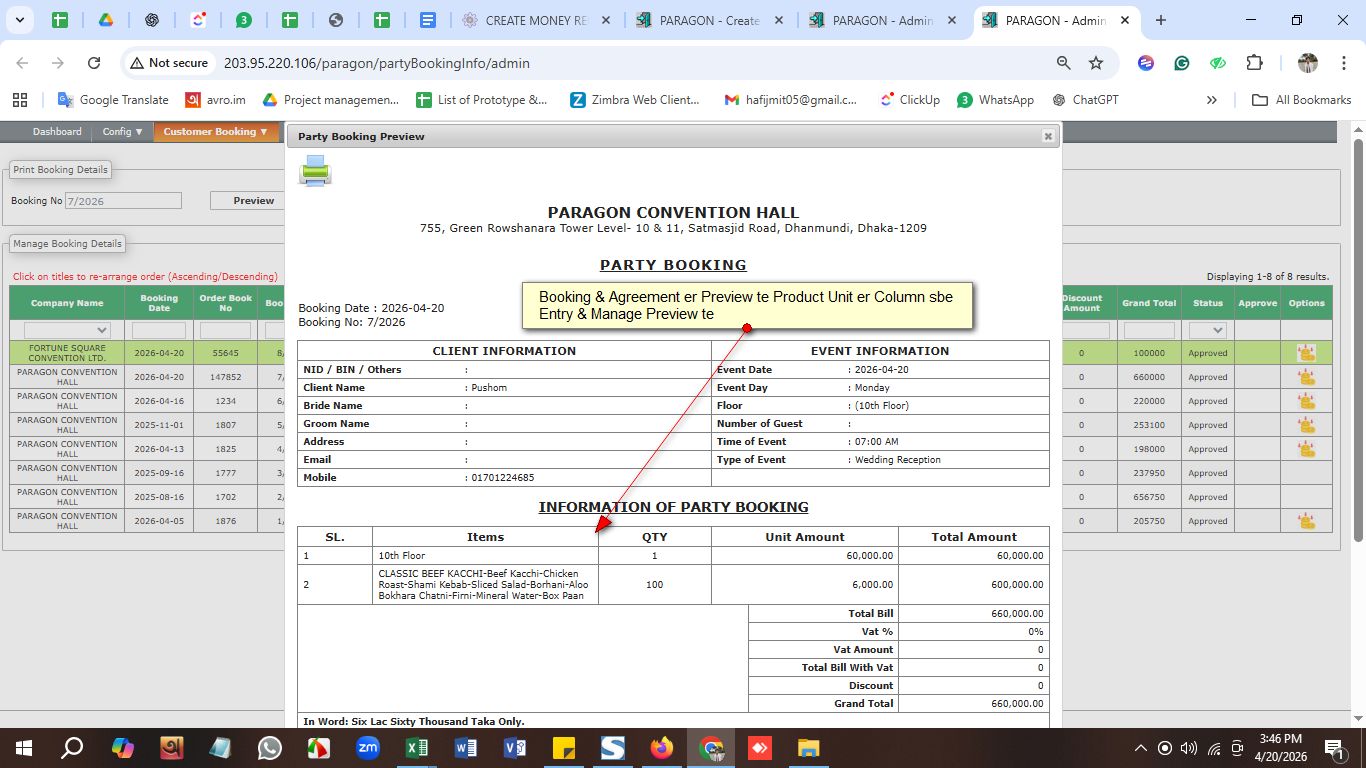This screenshot has width=1366, height=768.
Task: Open the Chrome three-dot menu
Action: (x=1344, y=63)
